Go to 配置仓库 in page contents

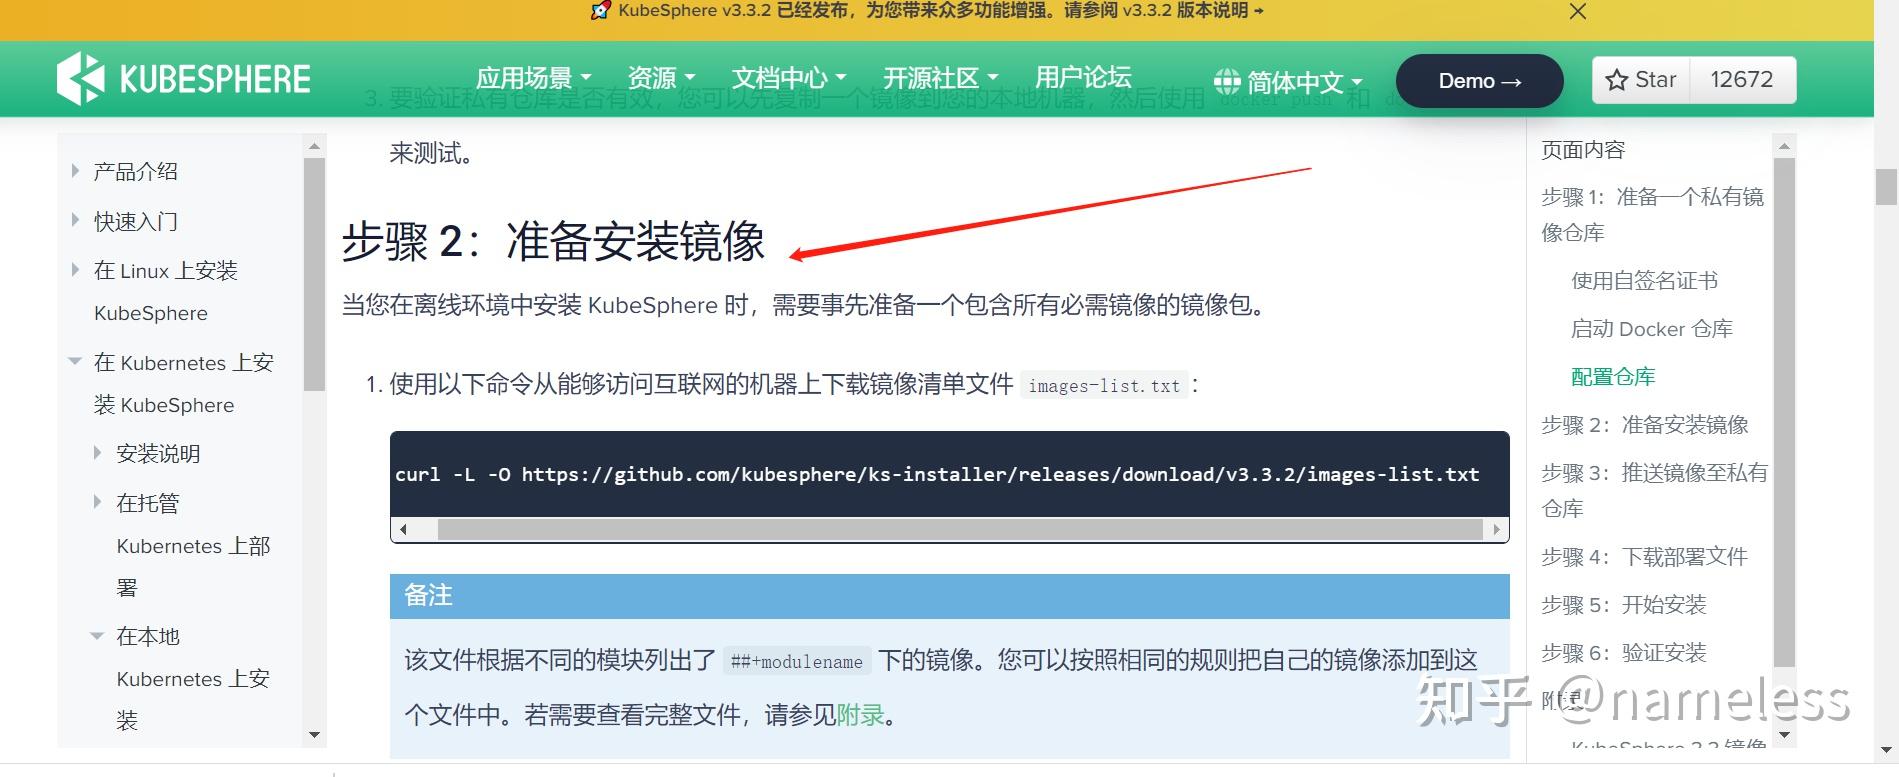pyautogui.click(x=1613, y=377)
